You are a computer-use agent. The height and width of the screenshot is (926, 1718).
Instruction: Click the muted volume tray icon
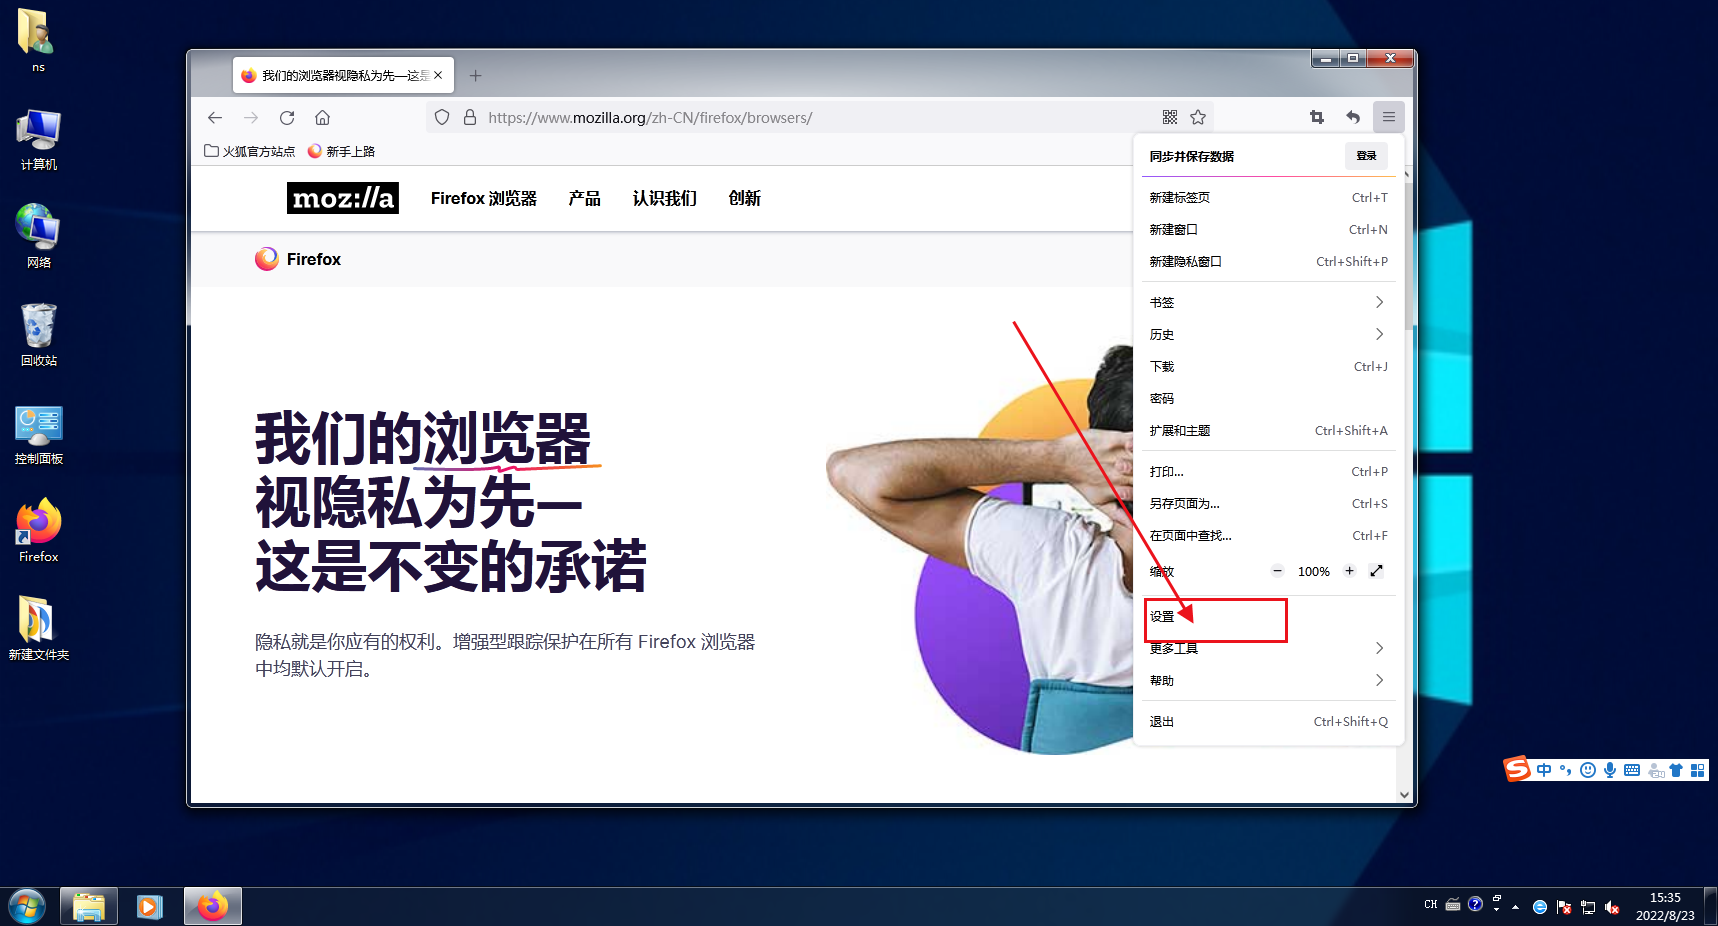point(1611,907)
